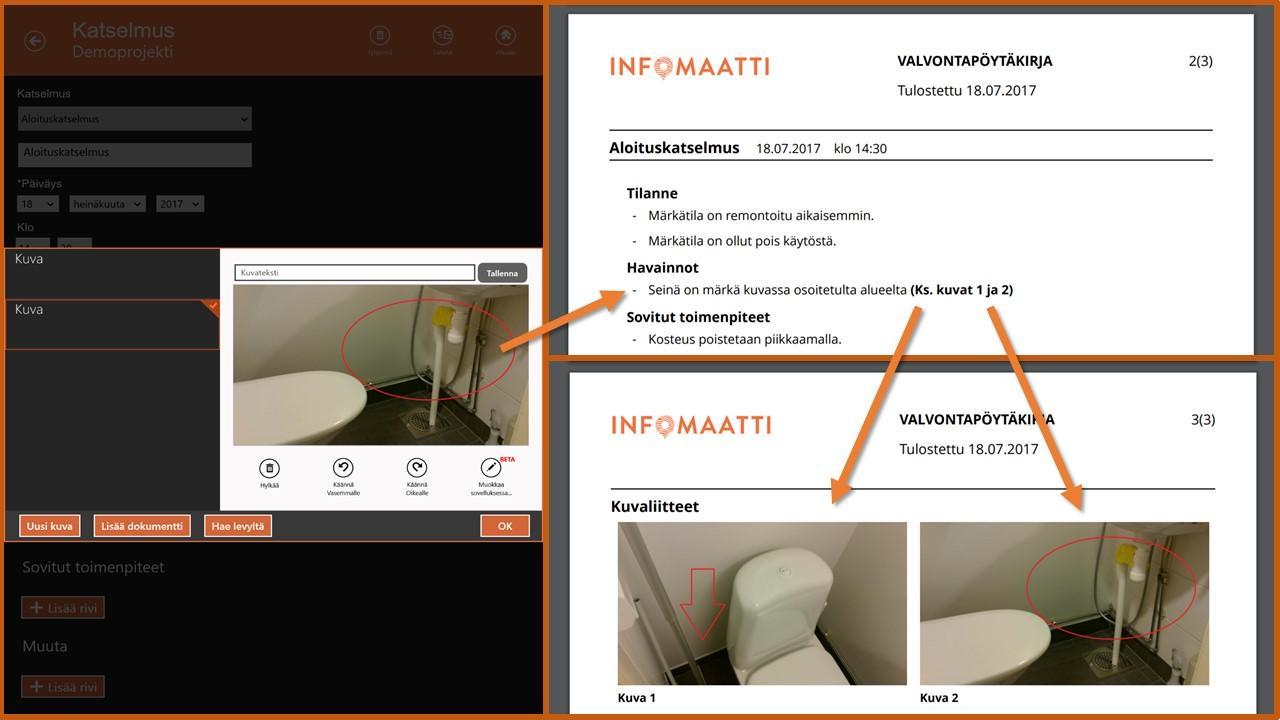Select the highlighted second Kuva item
Screen dimensions: 1280x720
tap(112, 325)
